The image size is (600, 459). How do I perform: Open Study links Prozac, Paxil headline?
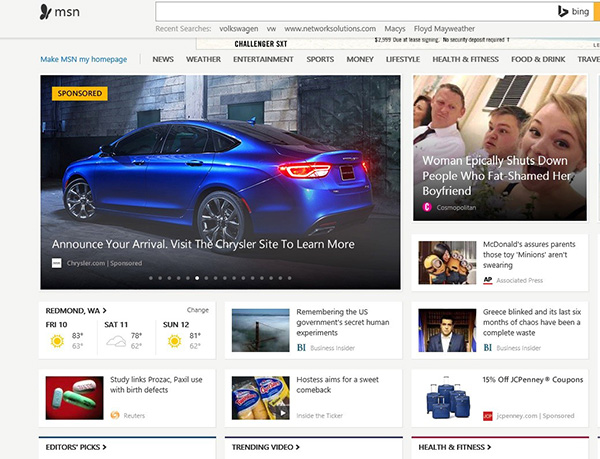[x=156, y=384]
